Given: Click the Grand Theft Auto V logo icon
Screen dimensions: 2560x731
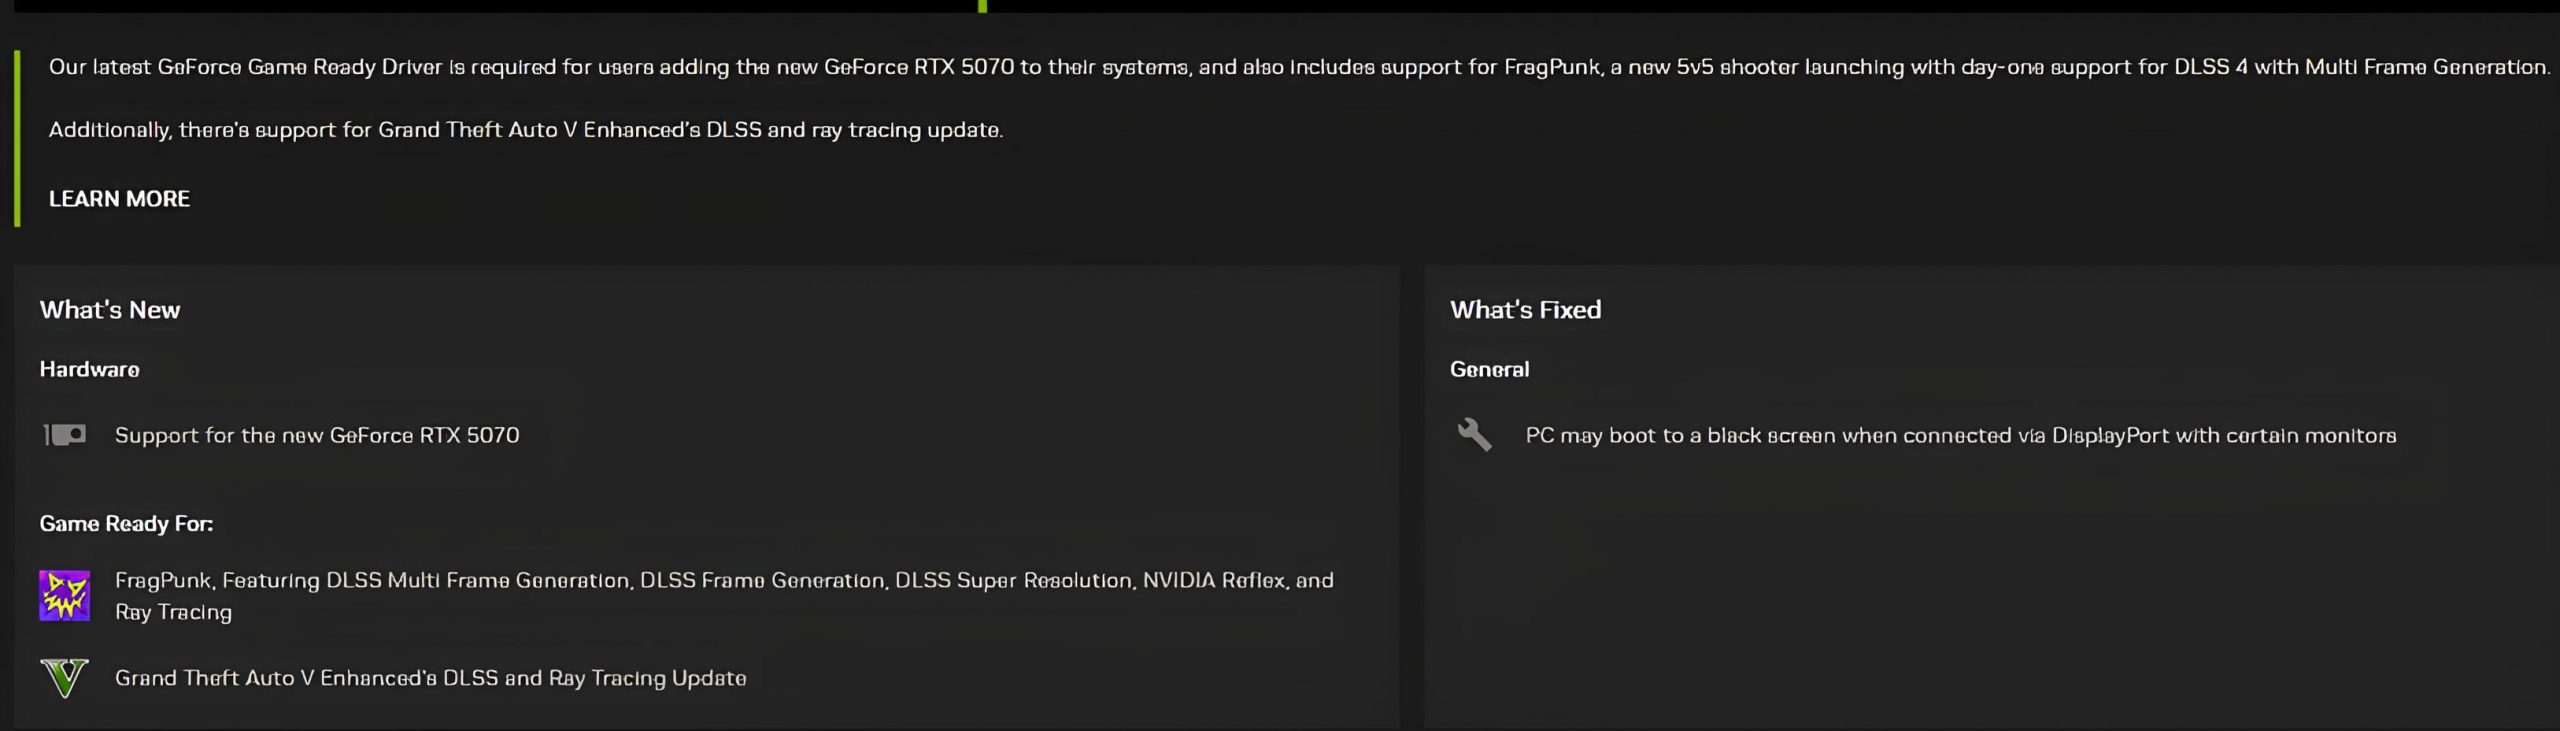Looking at the screenshot, I should (64, 678).
